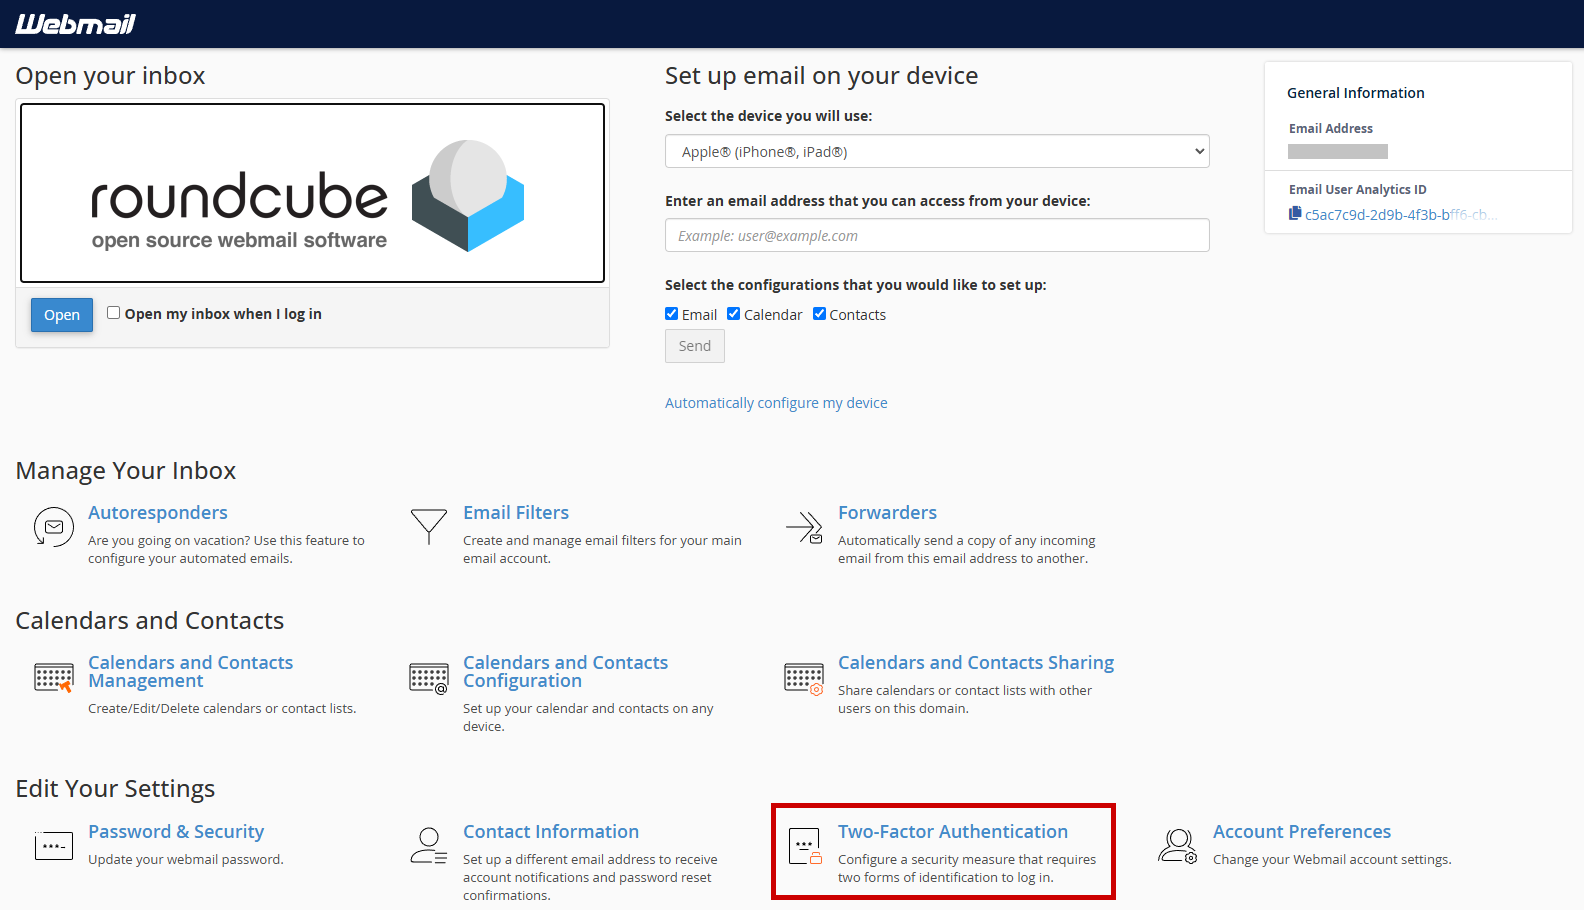1584x910 pixels.
Task: Open 'Automatically configure my device' link
Action: [776, 403]
